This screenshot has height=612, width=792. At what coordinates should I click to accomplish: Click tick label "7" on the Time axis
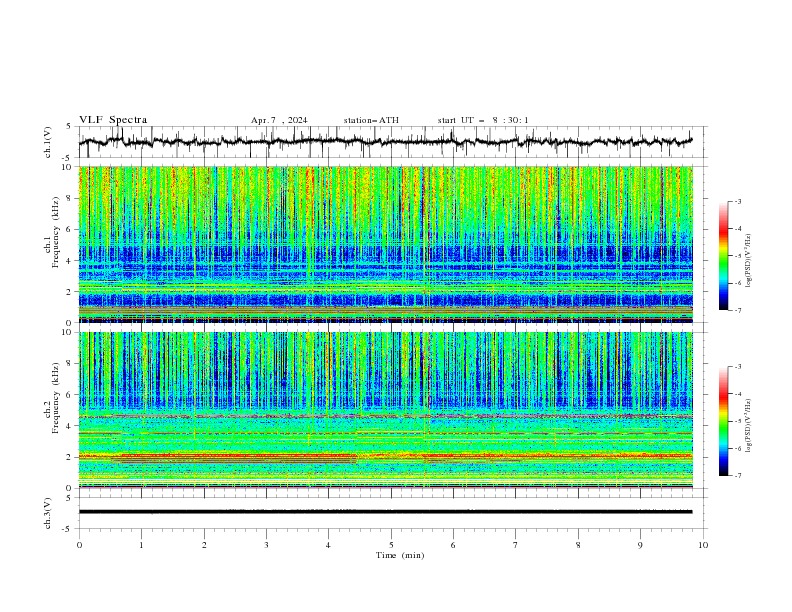point(516,545)
